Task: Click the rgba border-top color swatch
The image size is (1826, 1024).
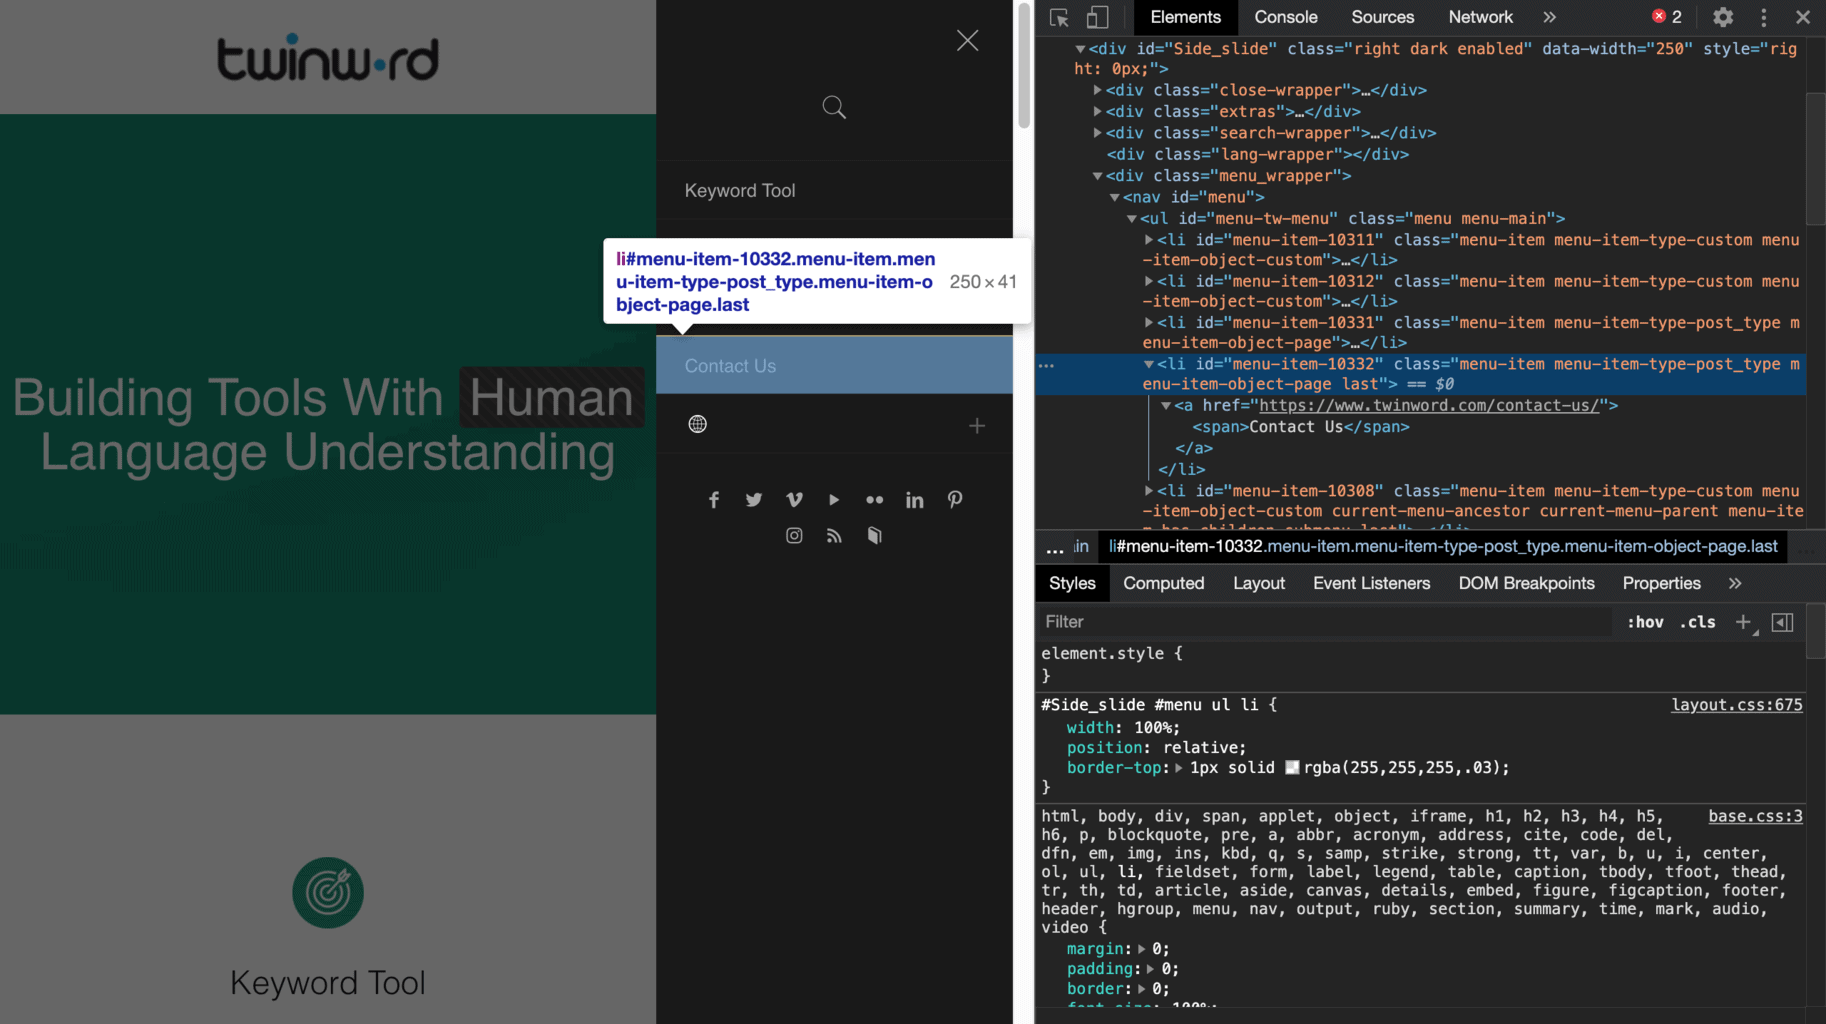Action: coord(1291,767)
